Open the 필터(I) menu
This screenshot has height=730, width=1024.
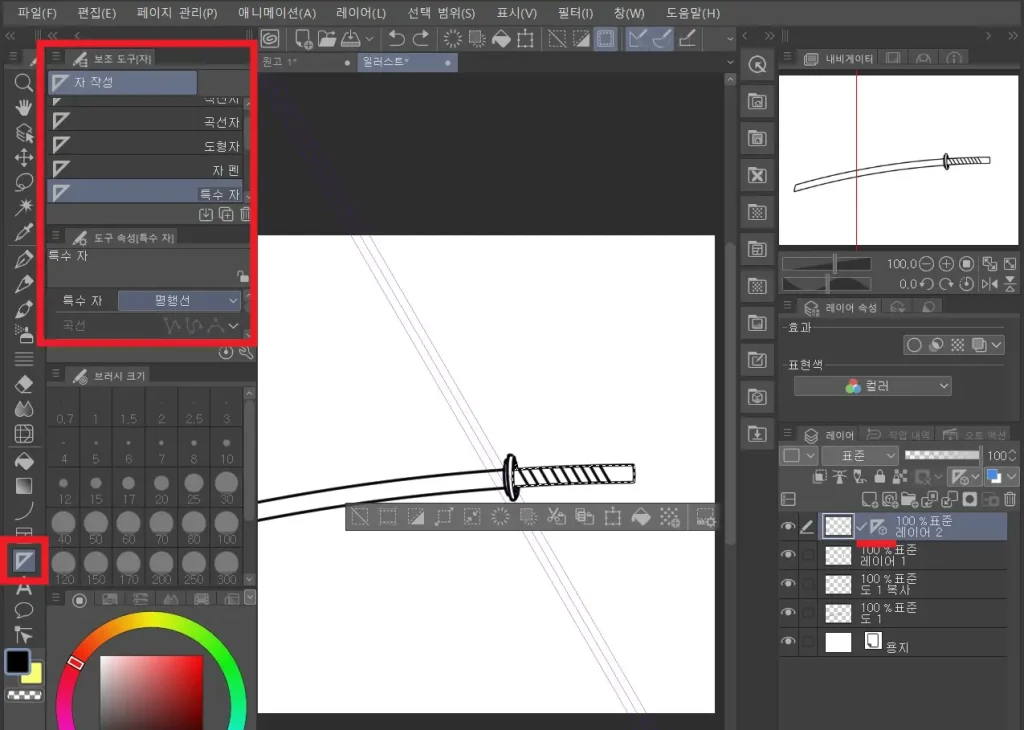[575, 13]
